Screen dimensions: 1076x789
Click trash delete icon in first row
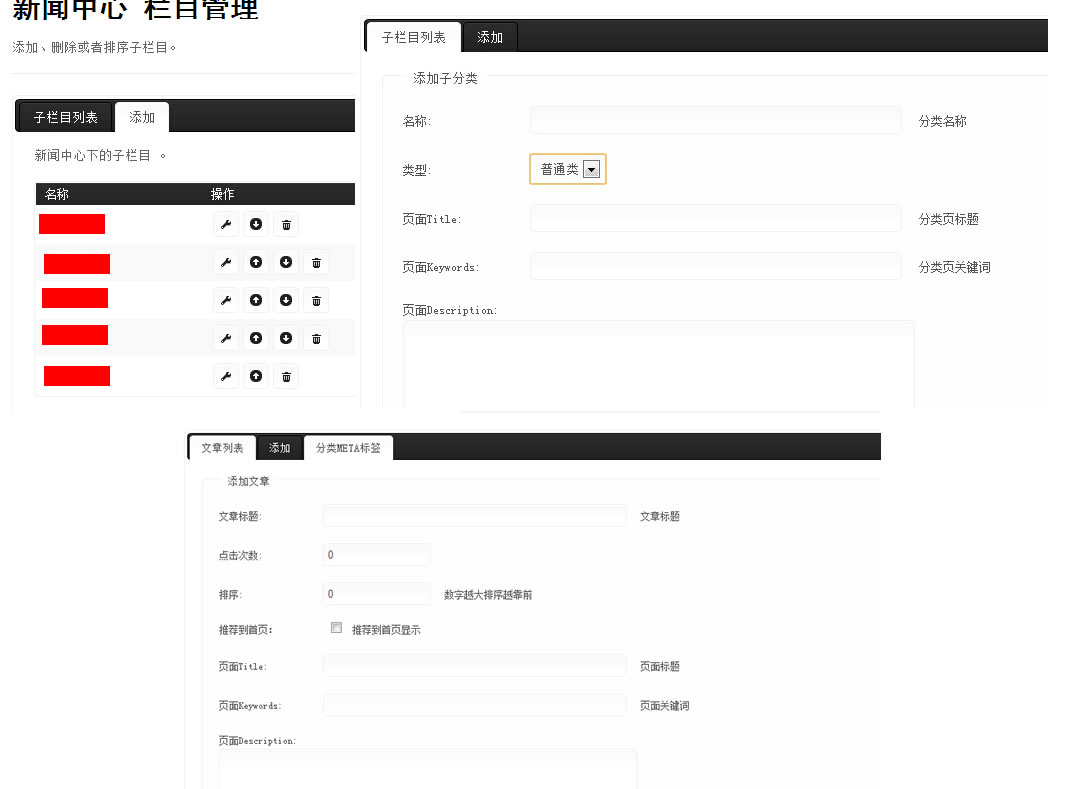(x=286, y=224)
